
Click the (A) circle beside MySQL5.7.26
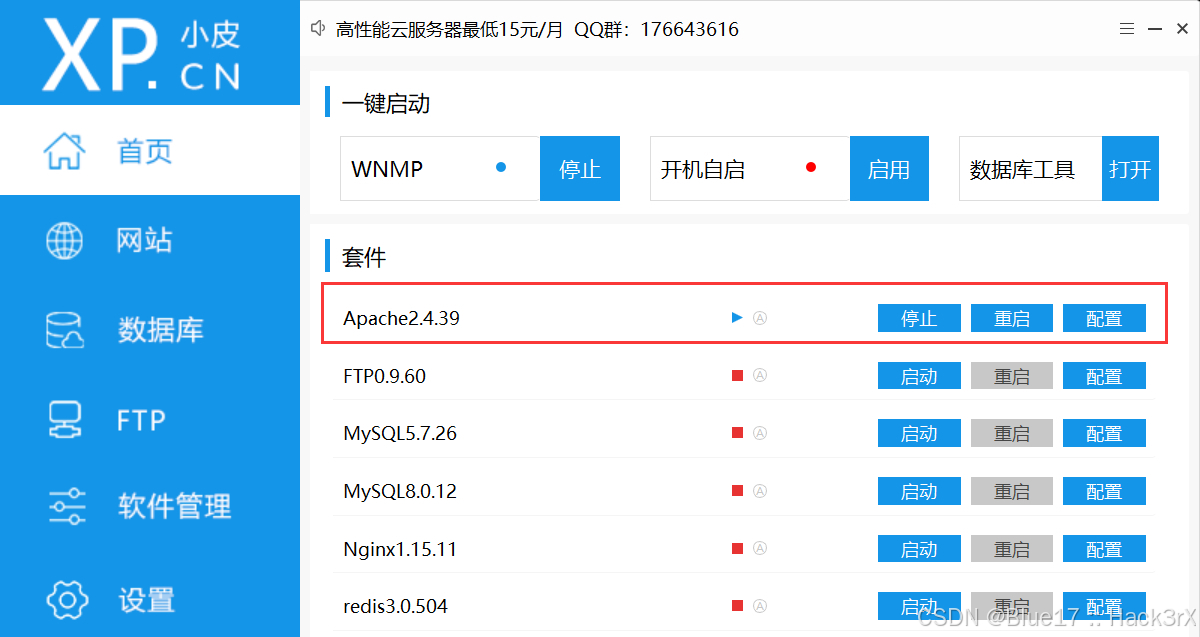(760, 433)
